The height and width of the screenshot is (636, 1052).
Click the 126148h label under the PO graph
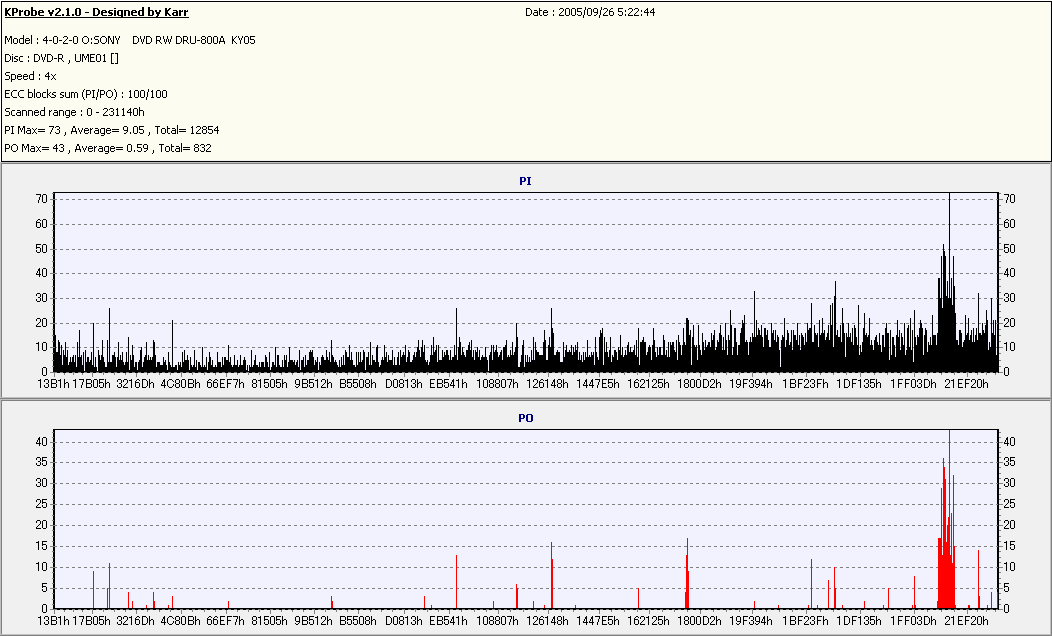547,621
